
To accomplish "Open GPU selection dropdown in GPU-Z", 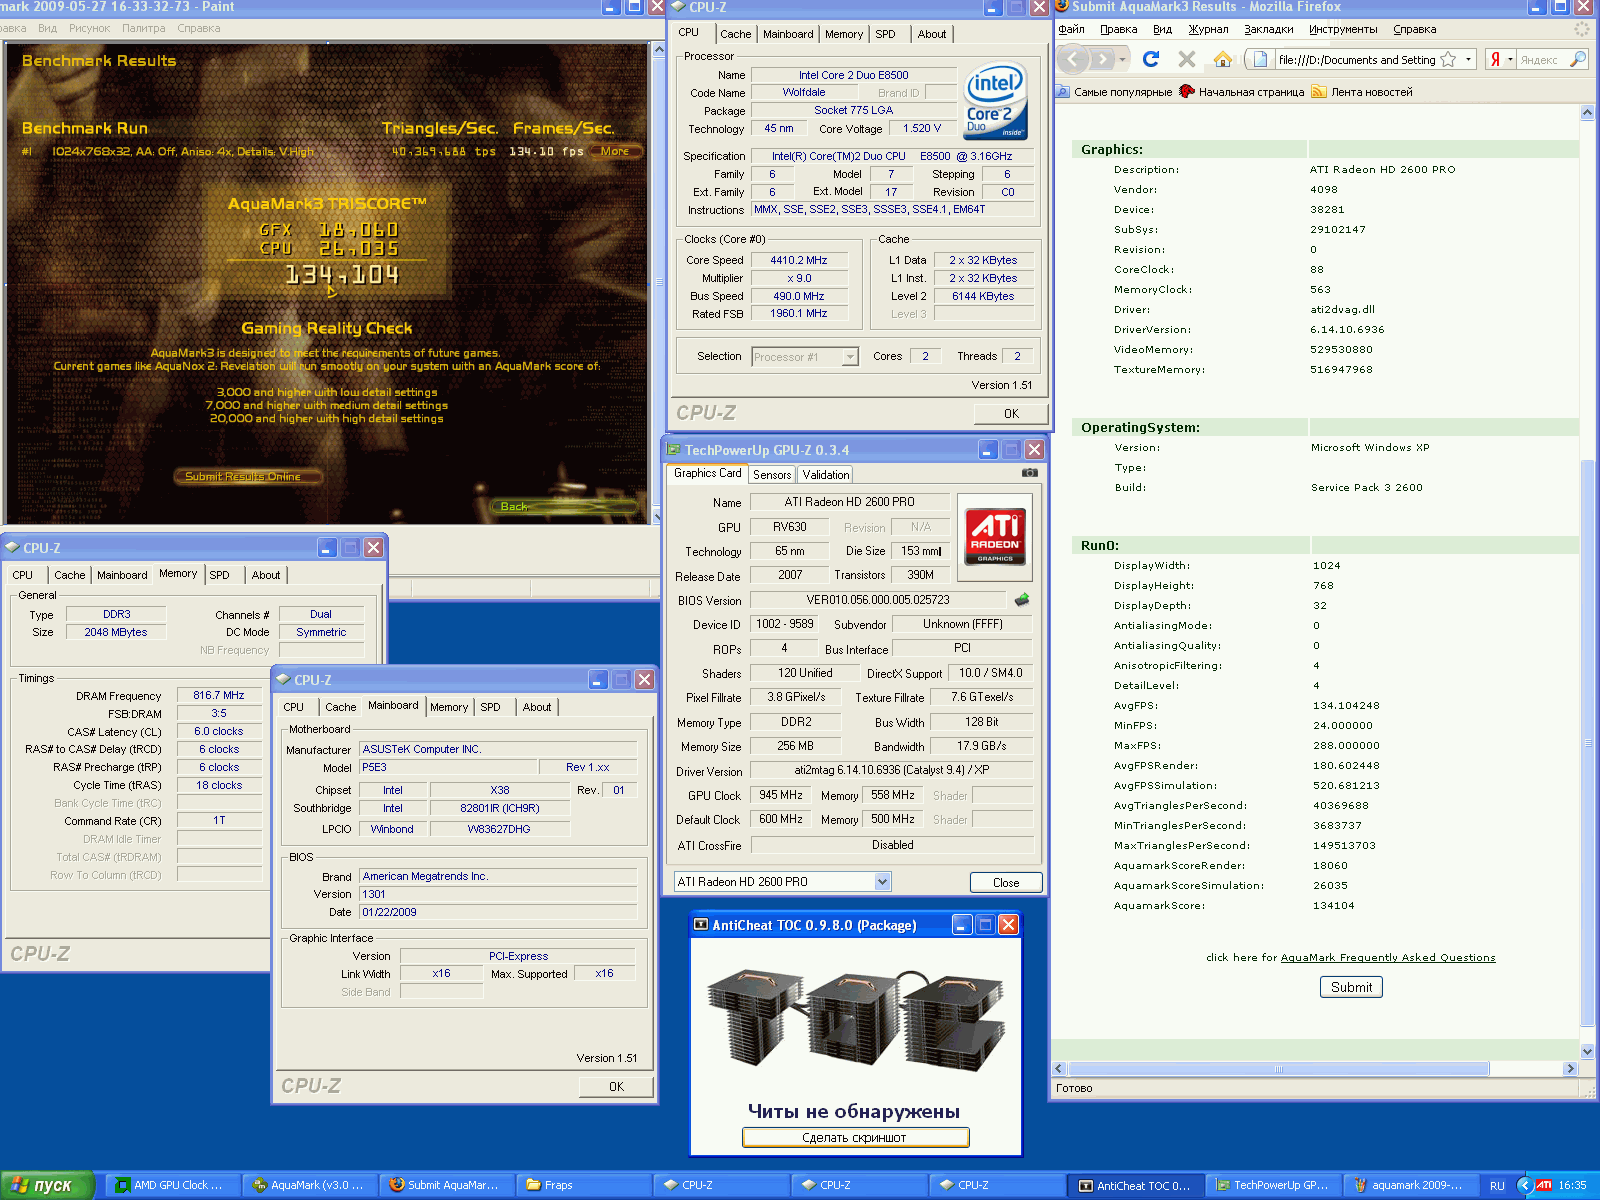I will pyautogui.click(x=882, y=882).
